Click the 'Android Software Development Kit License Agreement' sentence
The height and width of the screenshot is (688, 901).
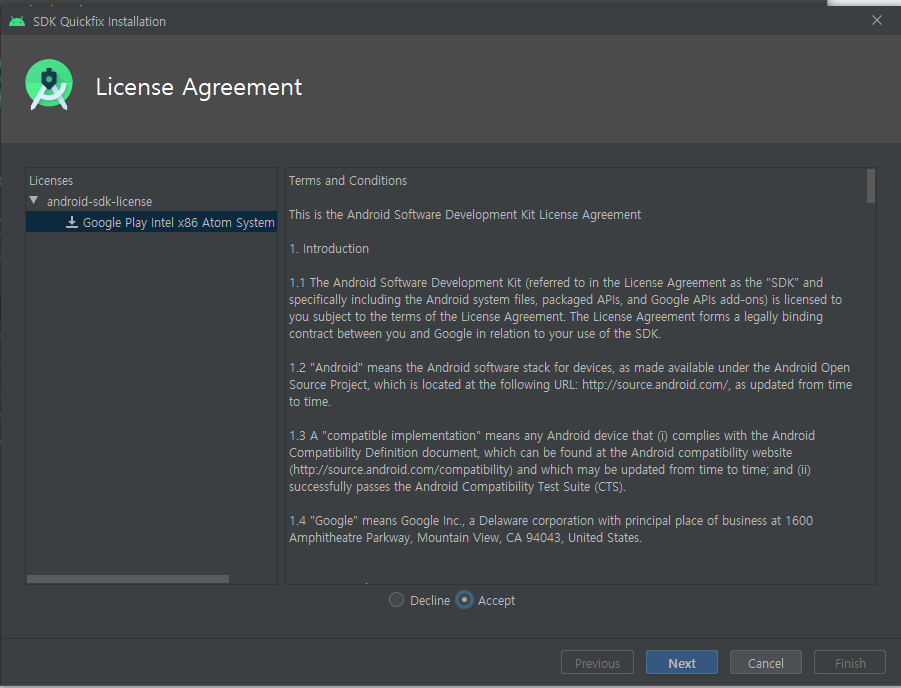[x=465, y=215]
